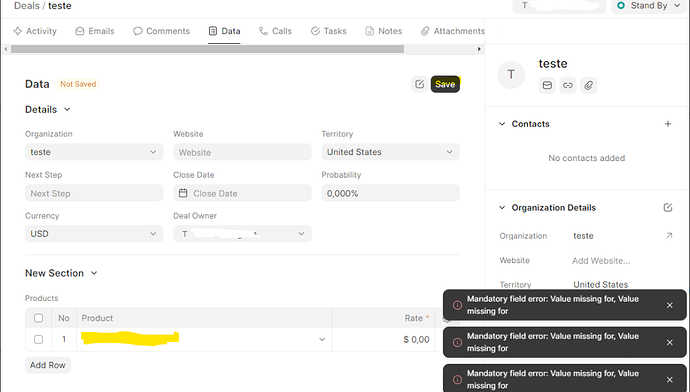This screenshot has height=392, width=690.
Task: Click the assigned user button beside Stand By
Action: click(559, 6)
